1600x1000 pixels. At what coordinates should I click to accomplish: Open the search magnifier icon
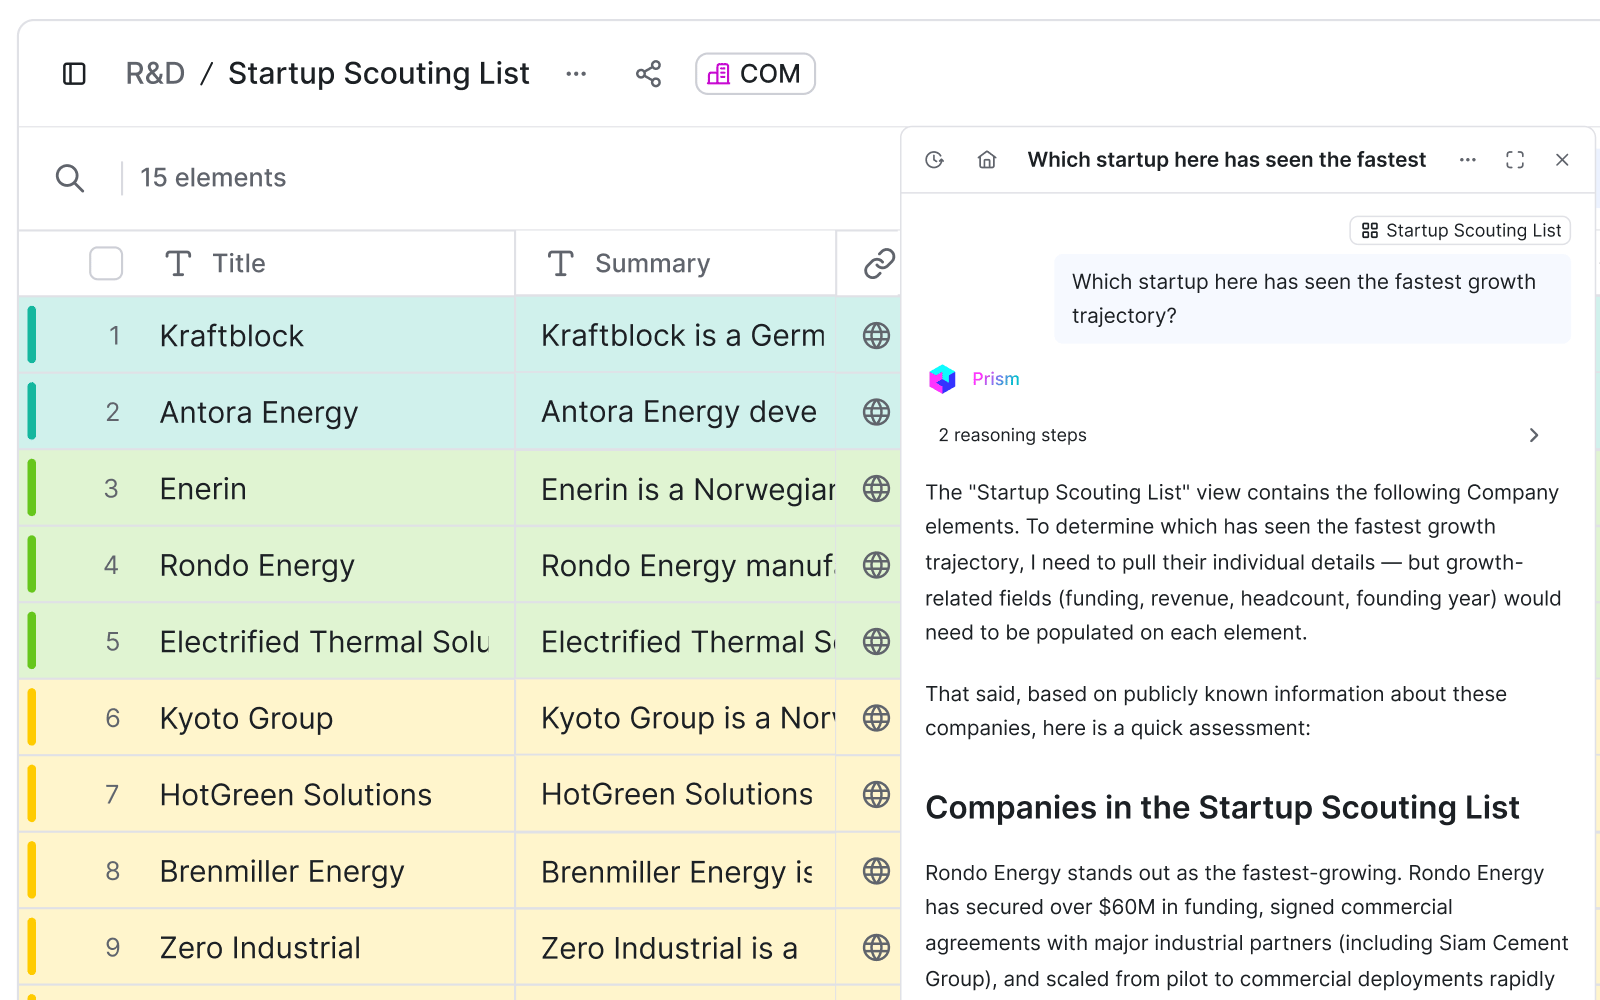[x=69, y=178]
